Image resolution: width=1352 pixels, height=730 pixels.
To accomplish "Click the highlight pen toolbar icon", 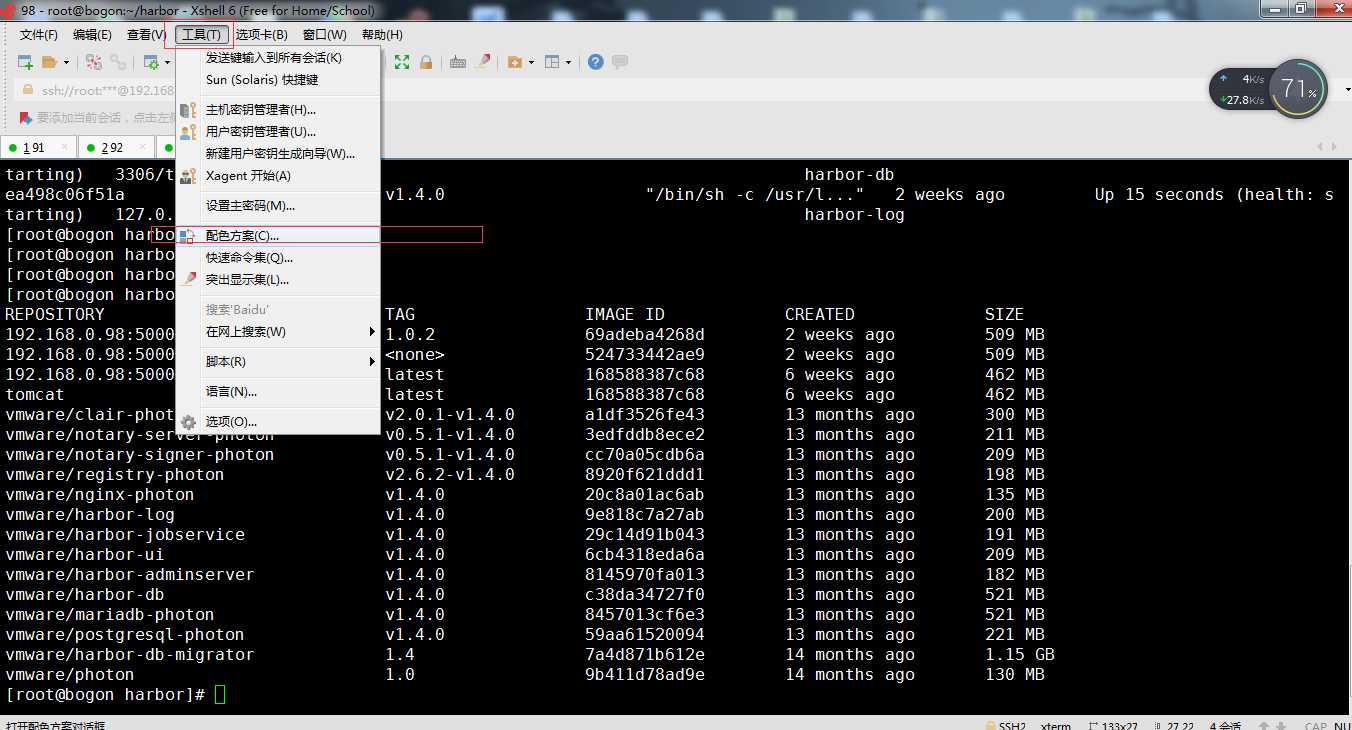I will coord(483,62).
